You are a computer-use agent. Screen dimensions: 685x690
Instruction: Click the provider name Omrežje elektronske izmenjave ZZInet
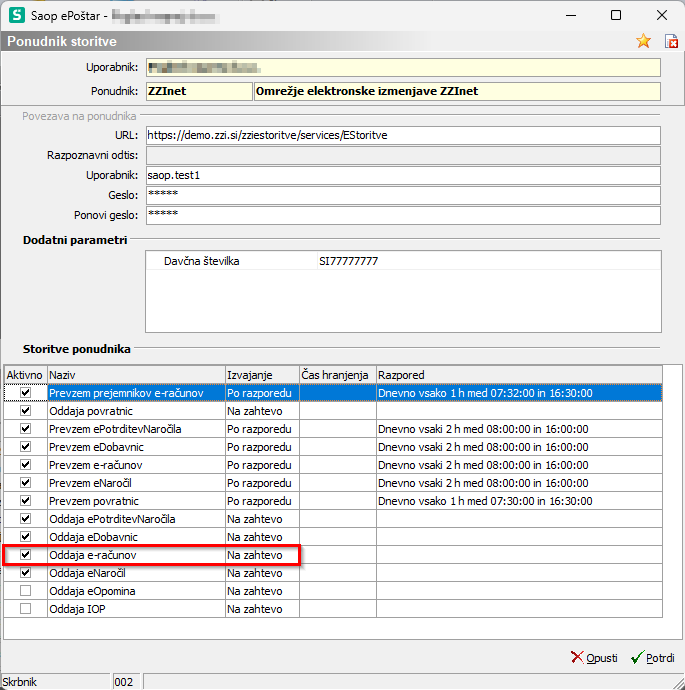click(457, 91)
